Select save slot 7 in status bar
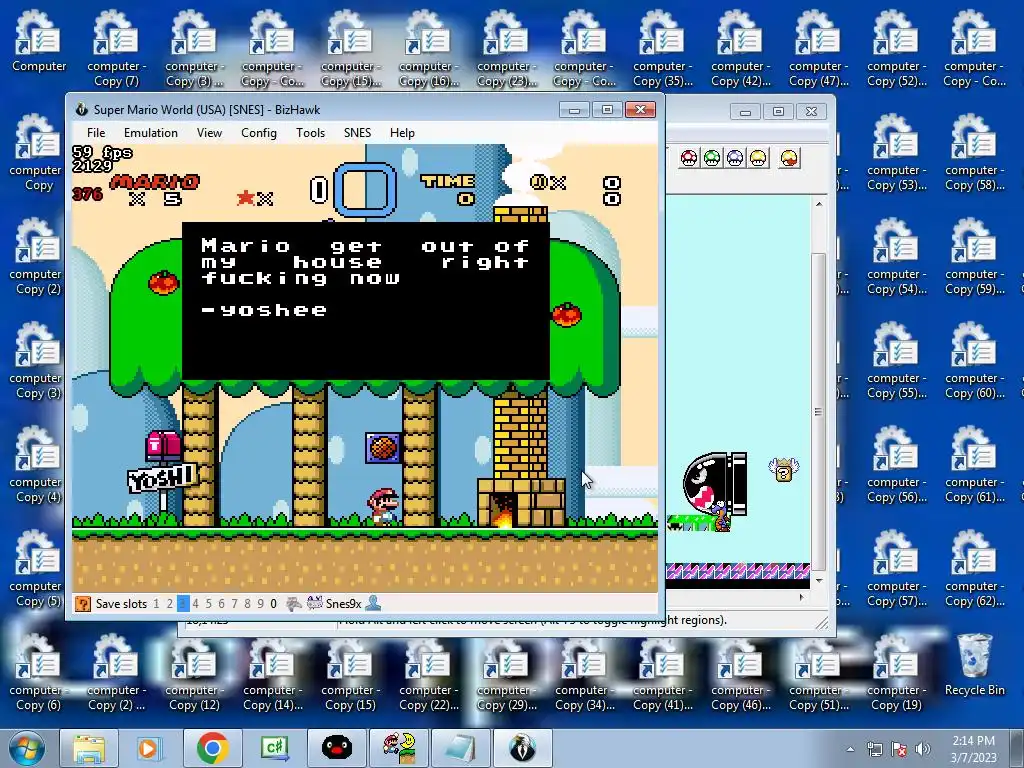The width and height of the screenshot is (1024, 768). pos(234,604)
